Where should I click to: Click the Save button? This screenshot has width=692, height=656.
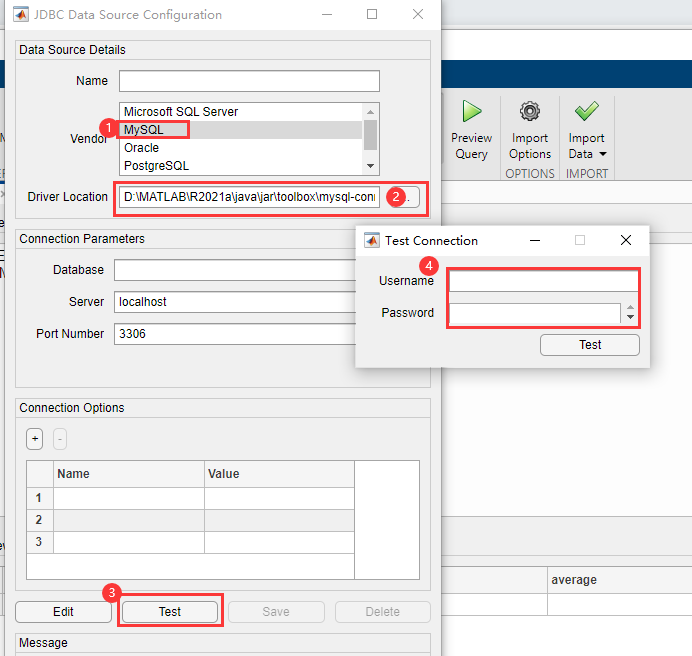(276, 612)
